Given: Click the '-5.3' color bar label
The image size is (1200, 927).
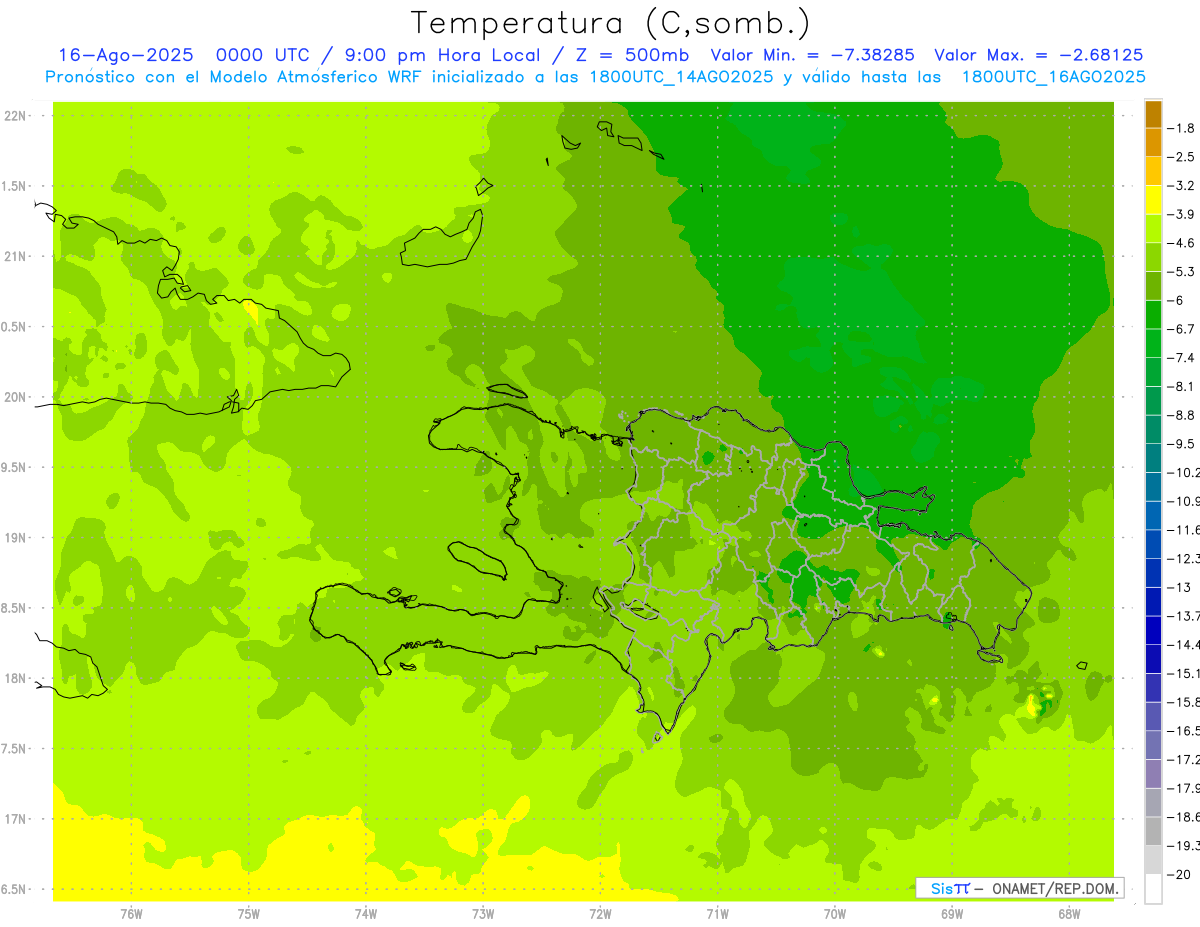Looking at the screenshot, I should pos(1181,272).
